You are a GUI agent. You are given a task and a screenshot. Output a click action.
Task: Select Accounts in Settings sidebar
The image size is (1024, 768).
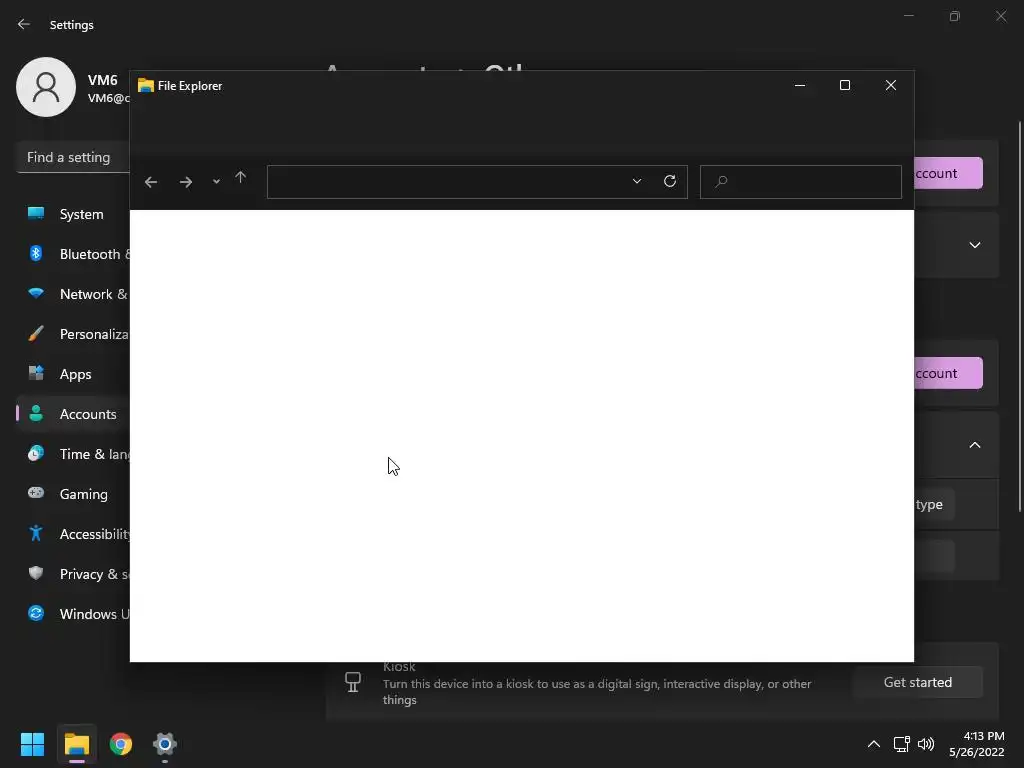tap(72, 414)
